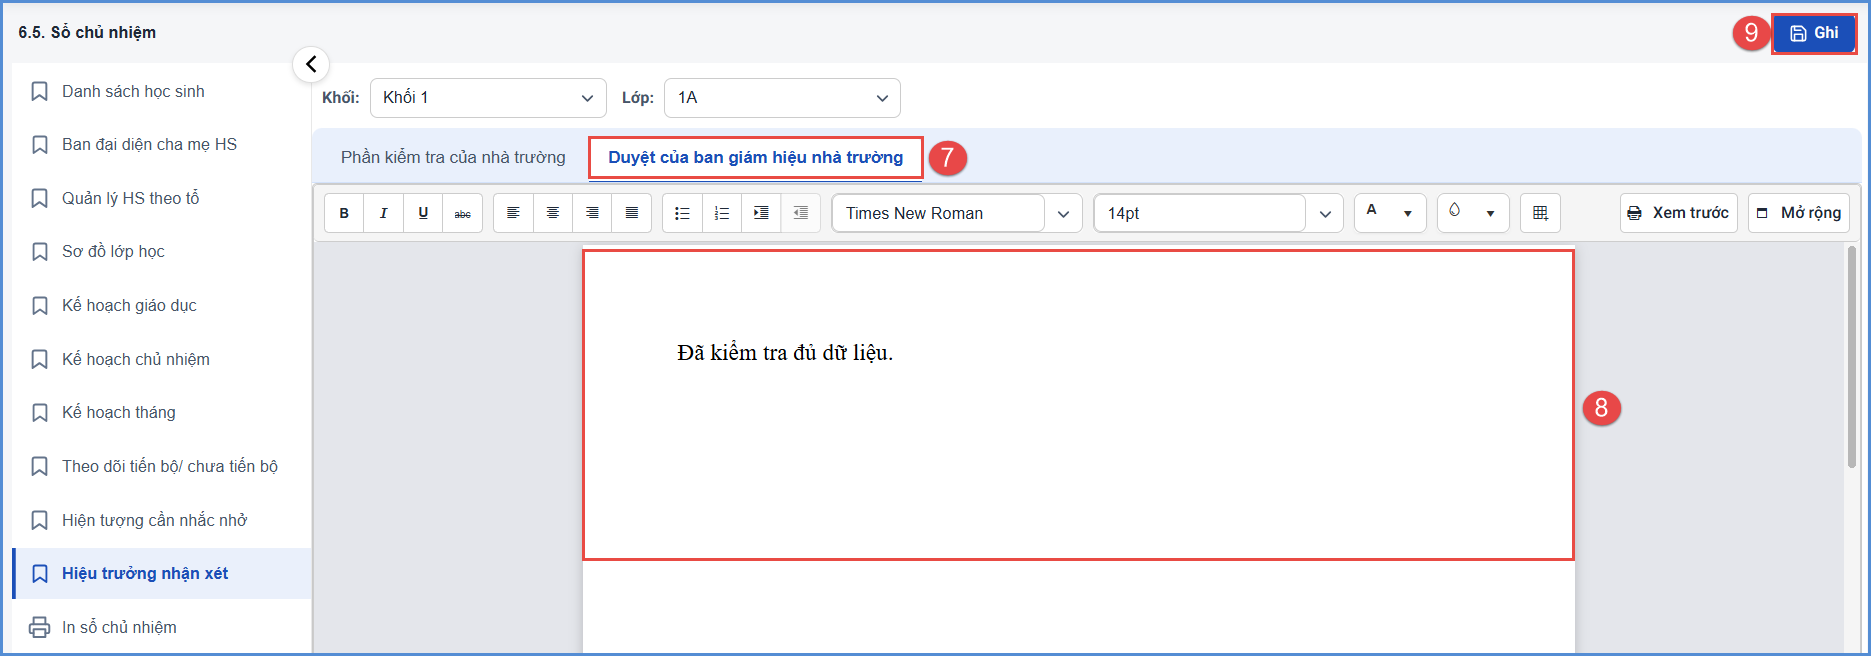The image size is (1871, 656).
Task: Insert a table using the table icon
Action: 1540,213
